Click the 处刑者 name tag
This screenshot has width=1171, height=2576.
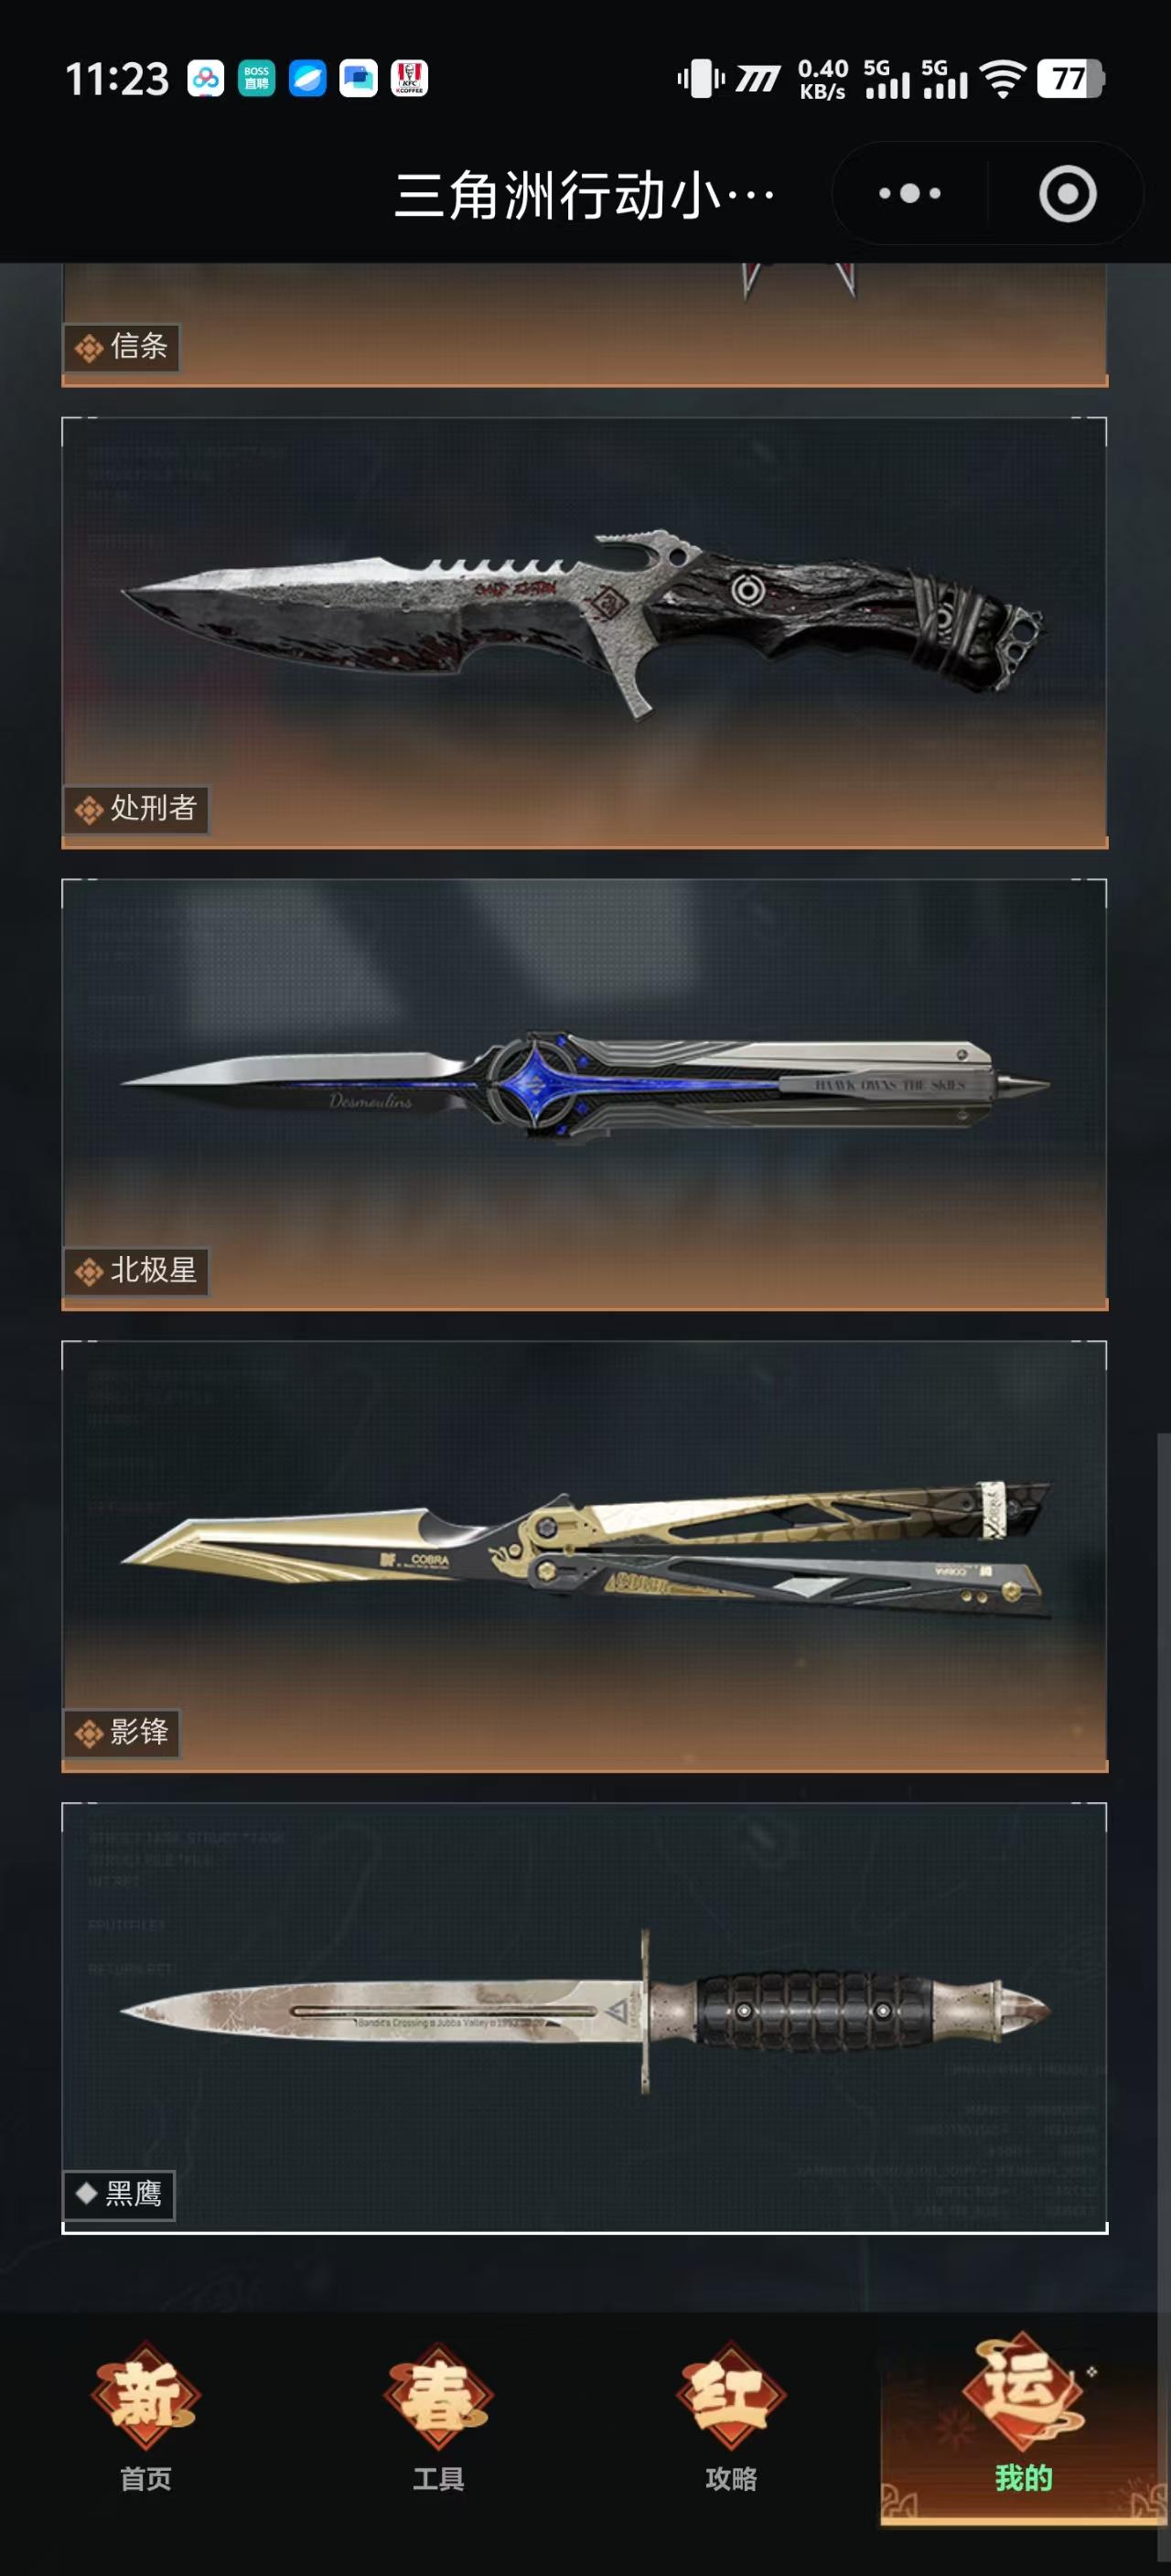[136, 809]
